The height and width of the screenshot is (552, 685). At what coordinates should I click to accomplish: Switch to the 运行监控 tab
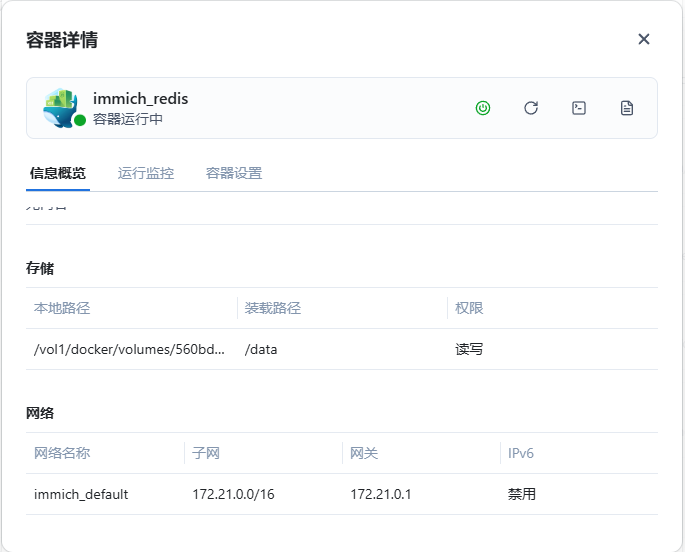click(146, 173)
